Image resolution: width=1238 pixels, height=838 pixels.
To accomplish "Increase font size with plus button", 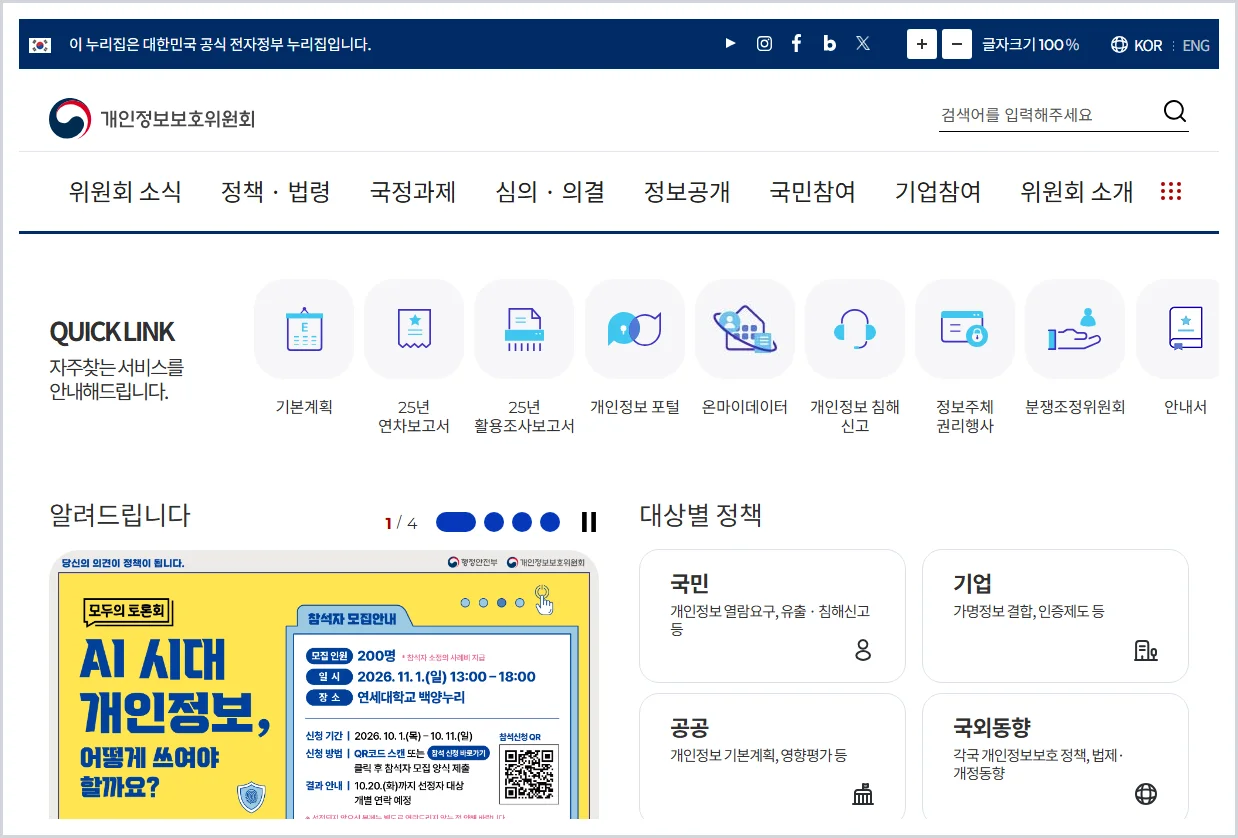I will [x=922, y=44].
